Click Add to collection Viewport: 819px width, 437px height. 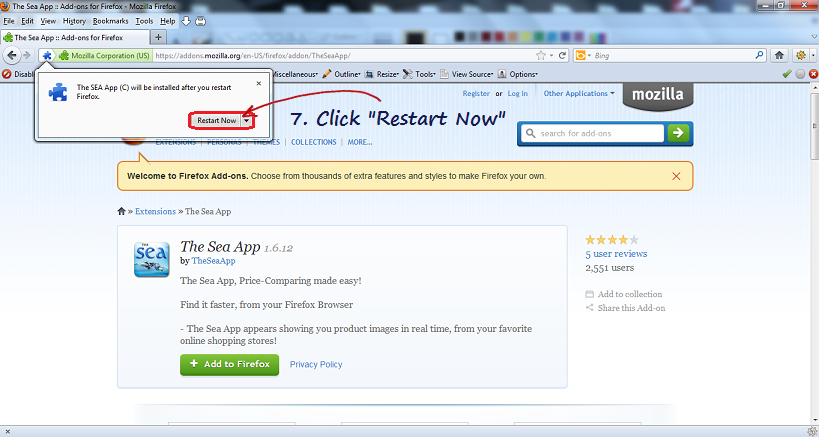624,294
